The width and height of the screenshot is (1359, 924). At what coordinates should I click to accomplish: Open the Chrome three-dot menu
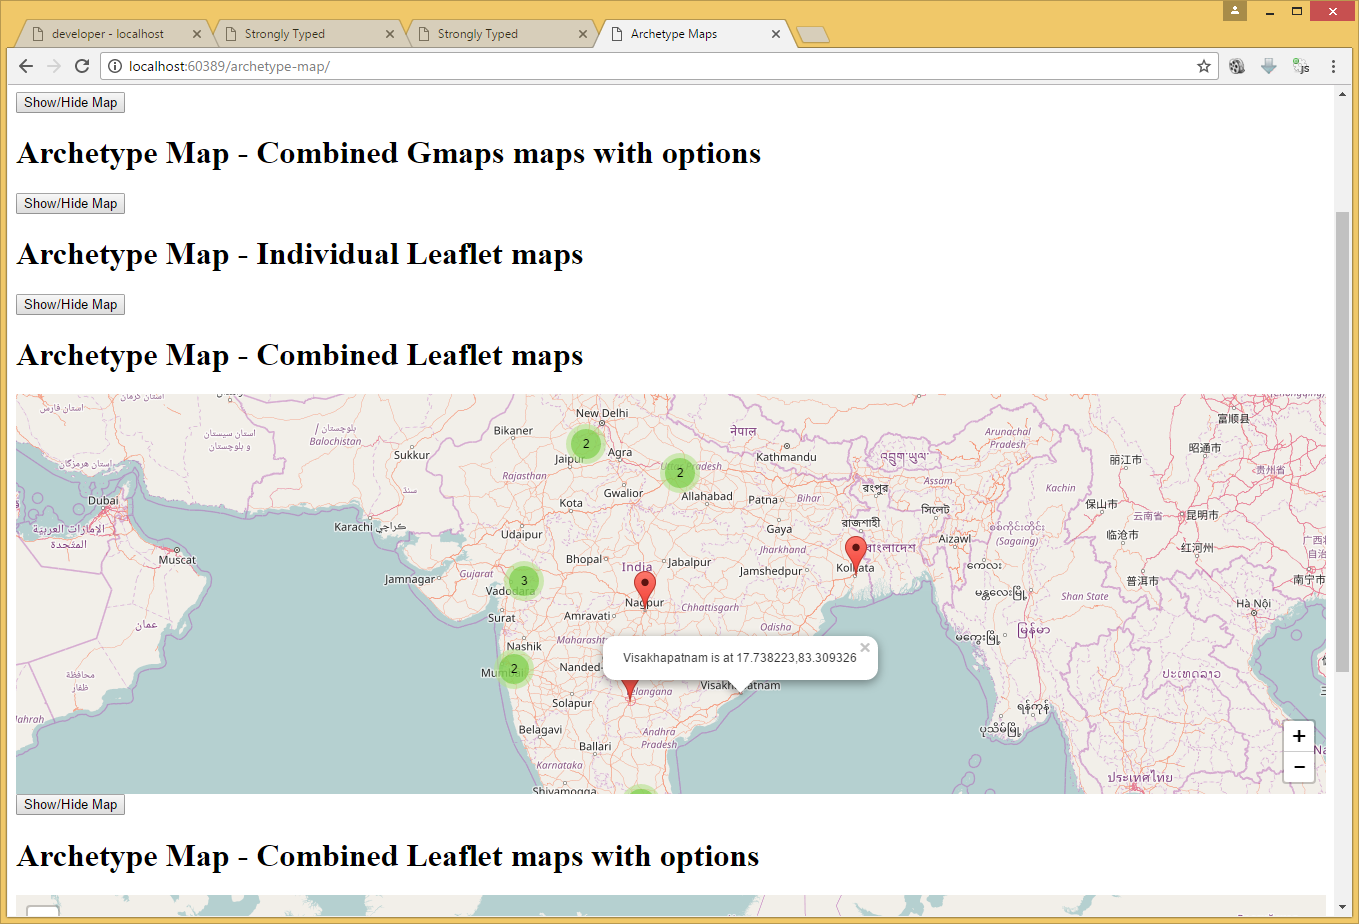1333,66
